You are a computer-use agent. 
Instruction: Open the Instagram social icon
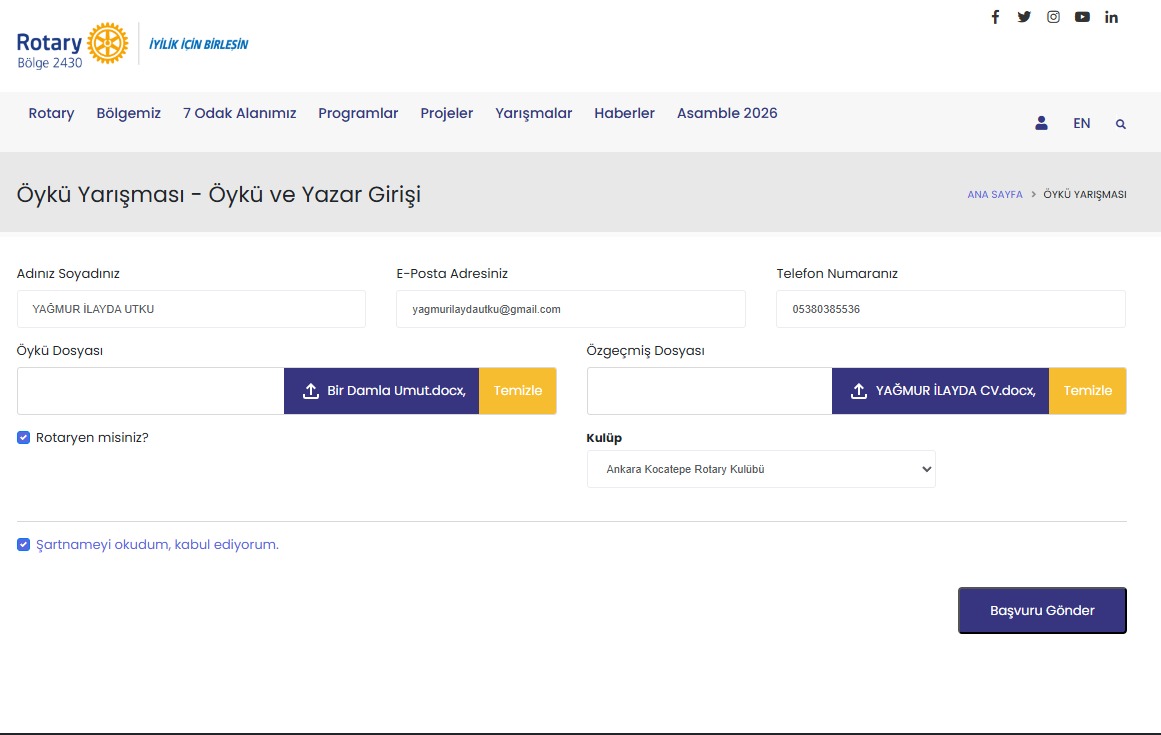coord(1053,17)
